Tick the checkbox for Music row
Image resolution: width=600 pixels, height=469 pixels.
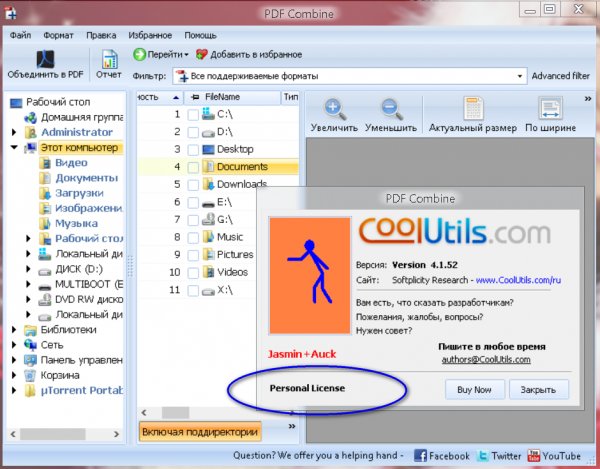tap(193, 238)
